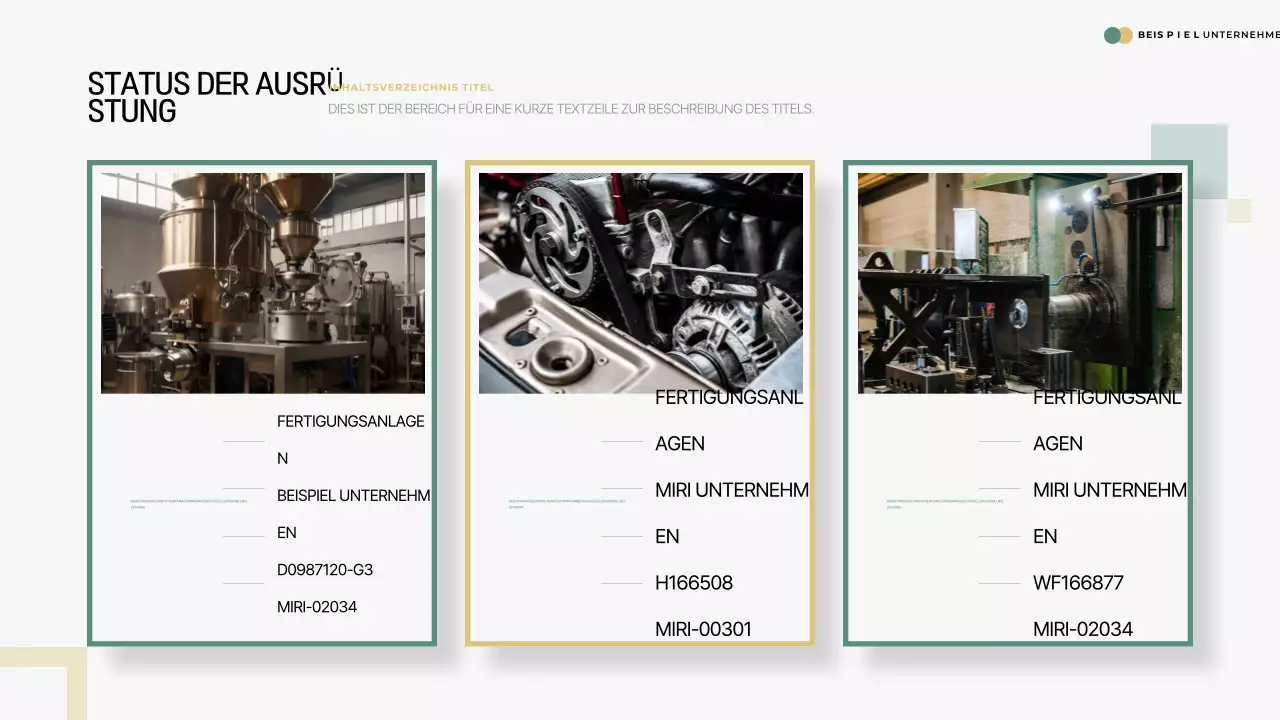This screenshot has height=720, width=1280.
Task: Select serial number D0987120-G3 in left card
Action: coord(325,570)
